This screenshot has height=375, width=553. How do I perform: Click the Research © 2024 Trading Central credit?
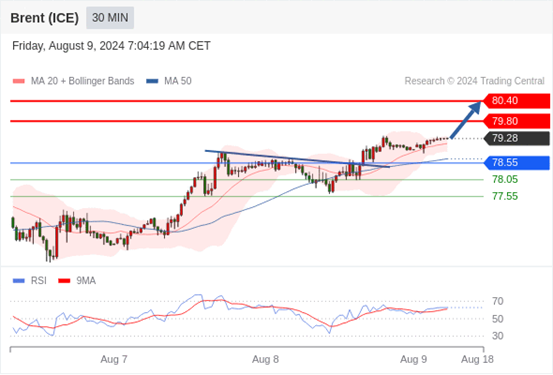pos(474,81)
